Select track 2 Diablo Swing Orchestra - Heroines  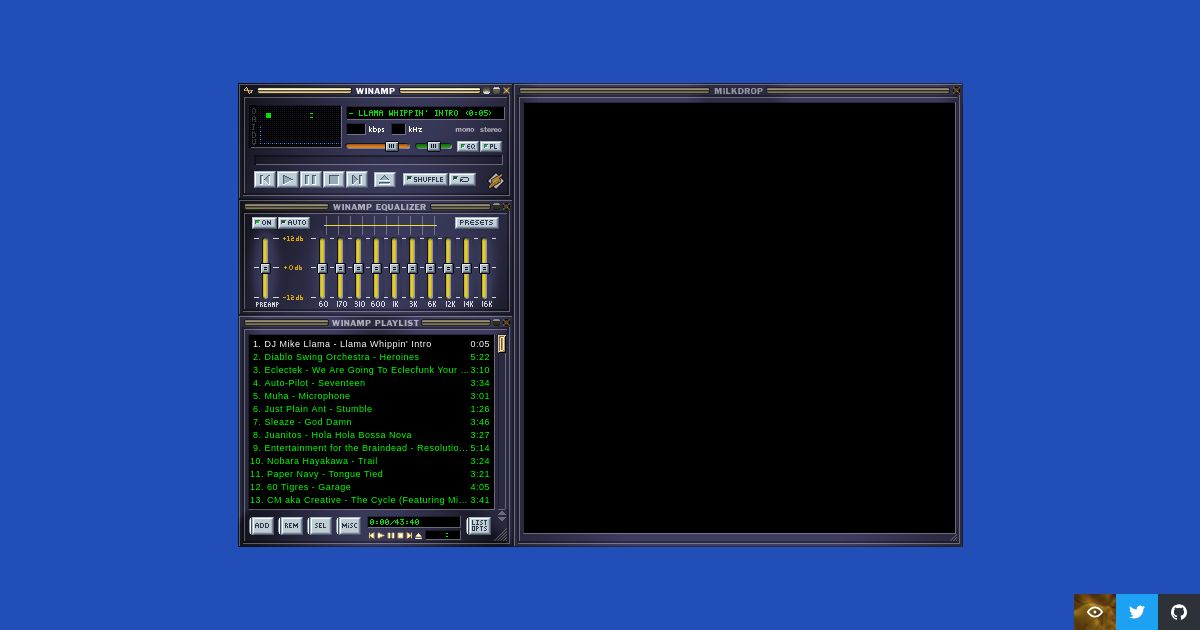371,357
